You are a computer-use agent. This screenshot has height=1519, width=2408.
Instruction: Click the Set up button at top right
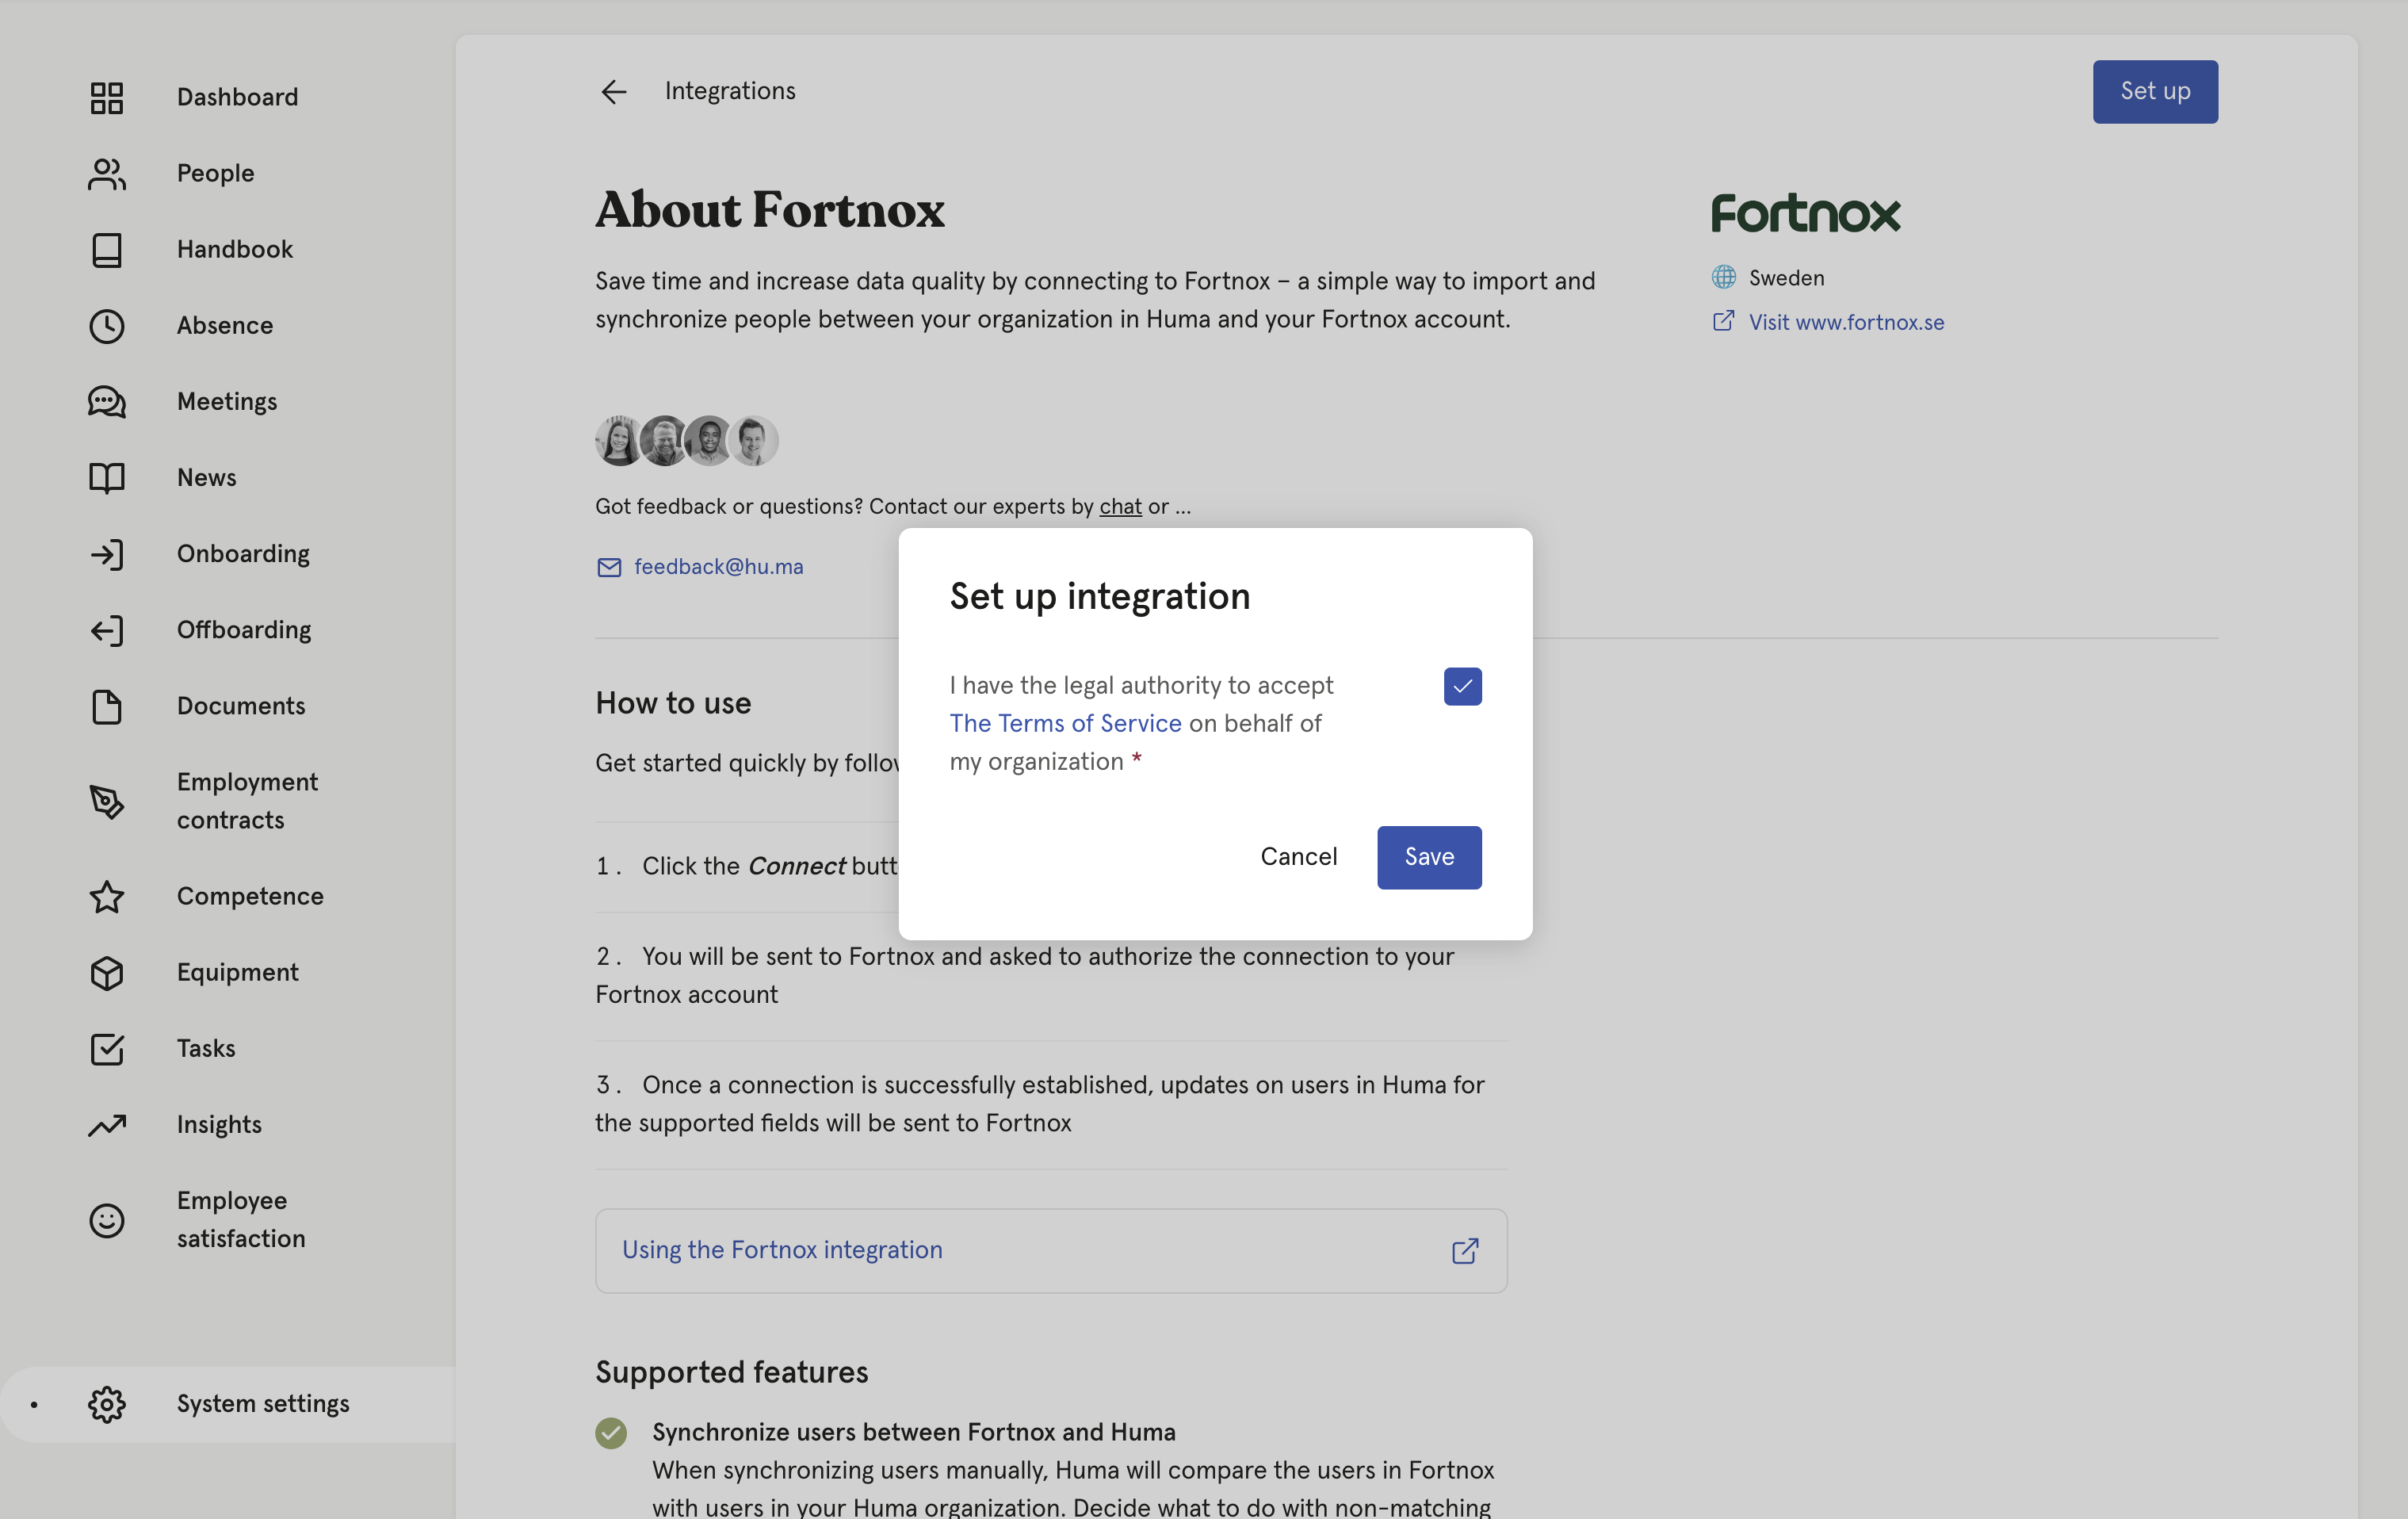2155,92
